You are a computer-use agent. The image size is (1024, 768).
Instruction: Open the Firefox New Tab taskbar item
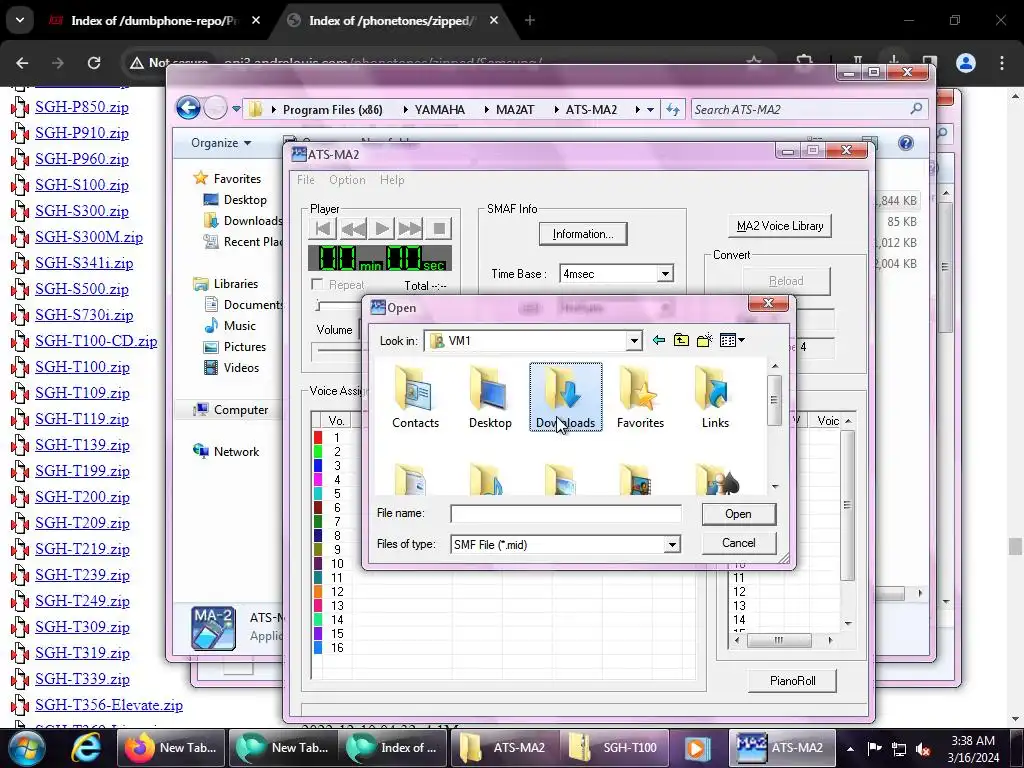click(171, 748)
